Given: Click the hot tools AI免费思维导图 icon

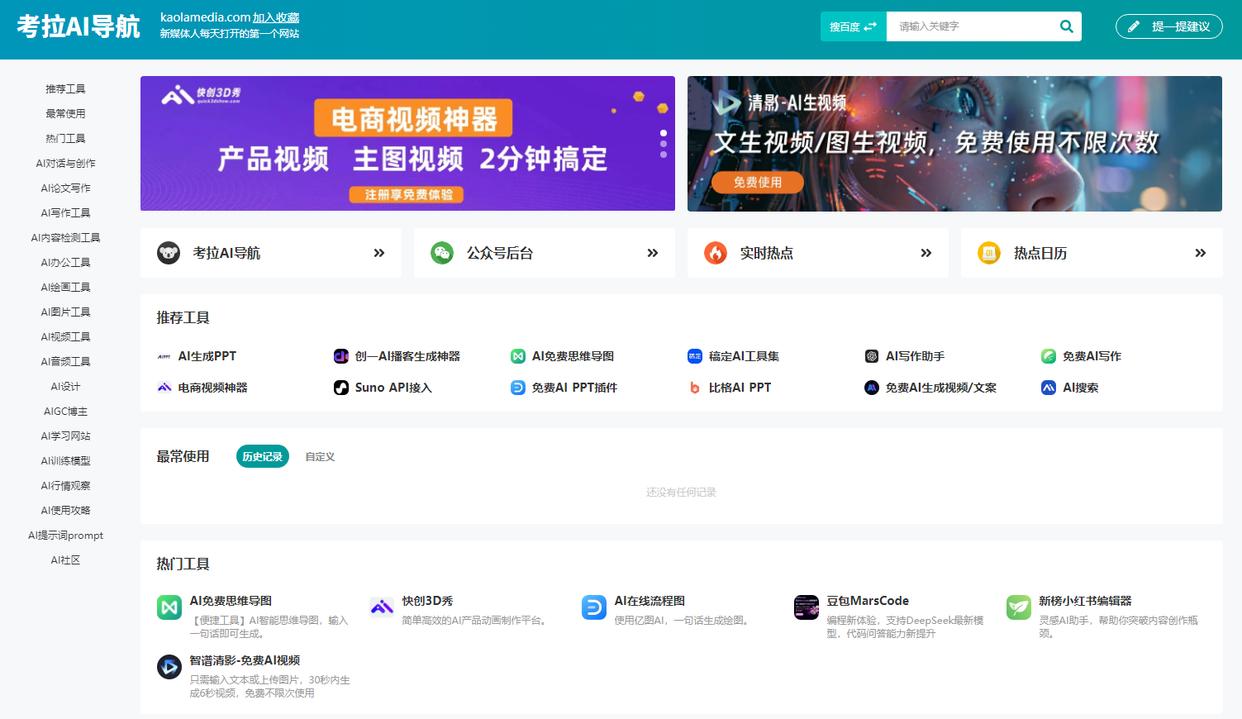Looking at the screenshot, I should 169,607.
